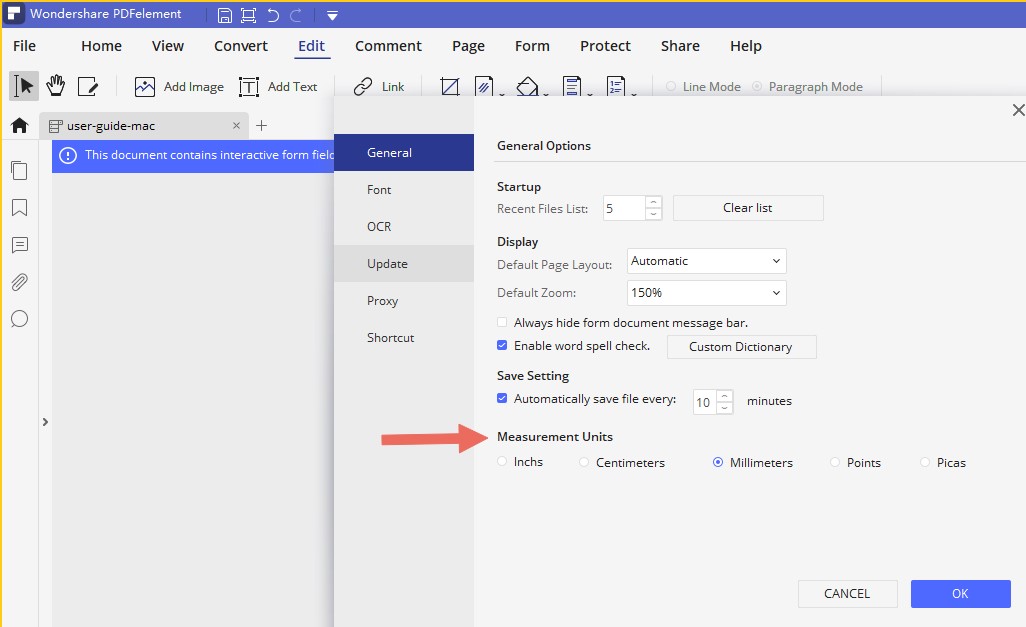Open the Add Image tool
The width and height of the screenshot is (1026, 627).
tap(178, 86)
